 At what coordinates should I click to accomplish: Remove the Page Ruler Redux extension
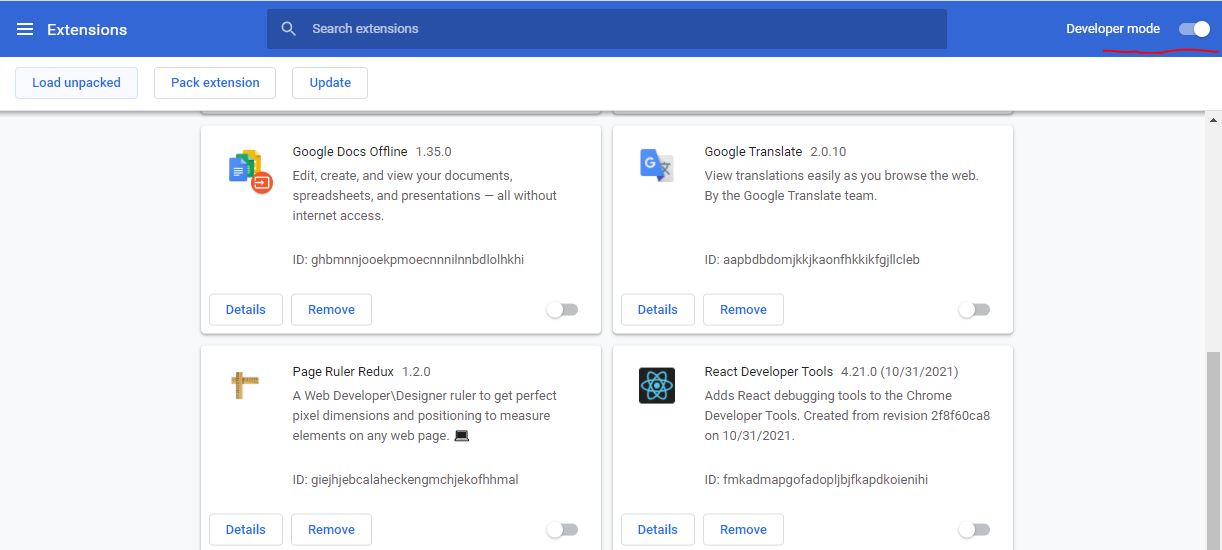(331, 529)
